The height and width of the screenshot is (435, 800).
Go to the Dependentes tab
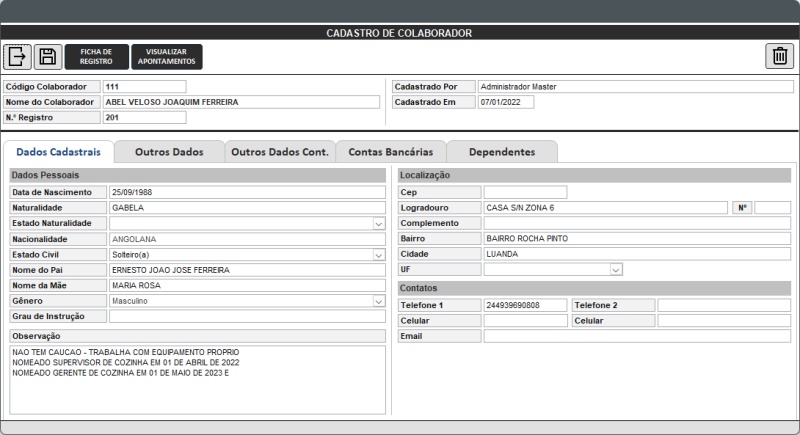pyautogui.click(x=501, y=152)
